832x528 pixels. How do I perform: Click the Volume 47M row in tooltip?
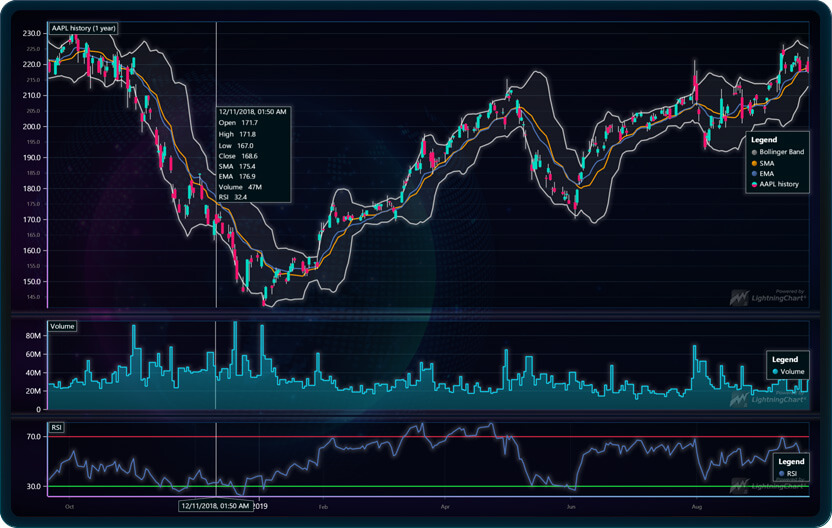click(x=240, y=187)
